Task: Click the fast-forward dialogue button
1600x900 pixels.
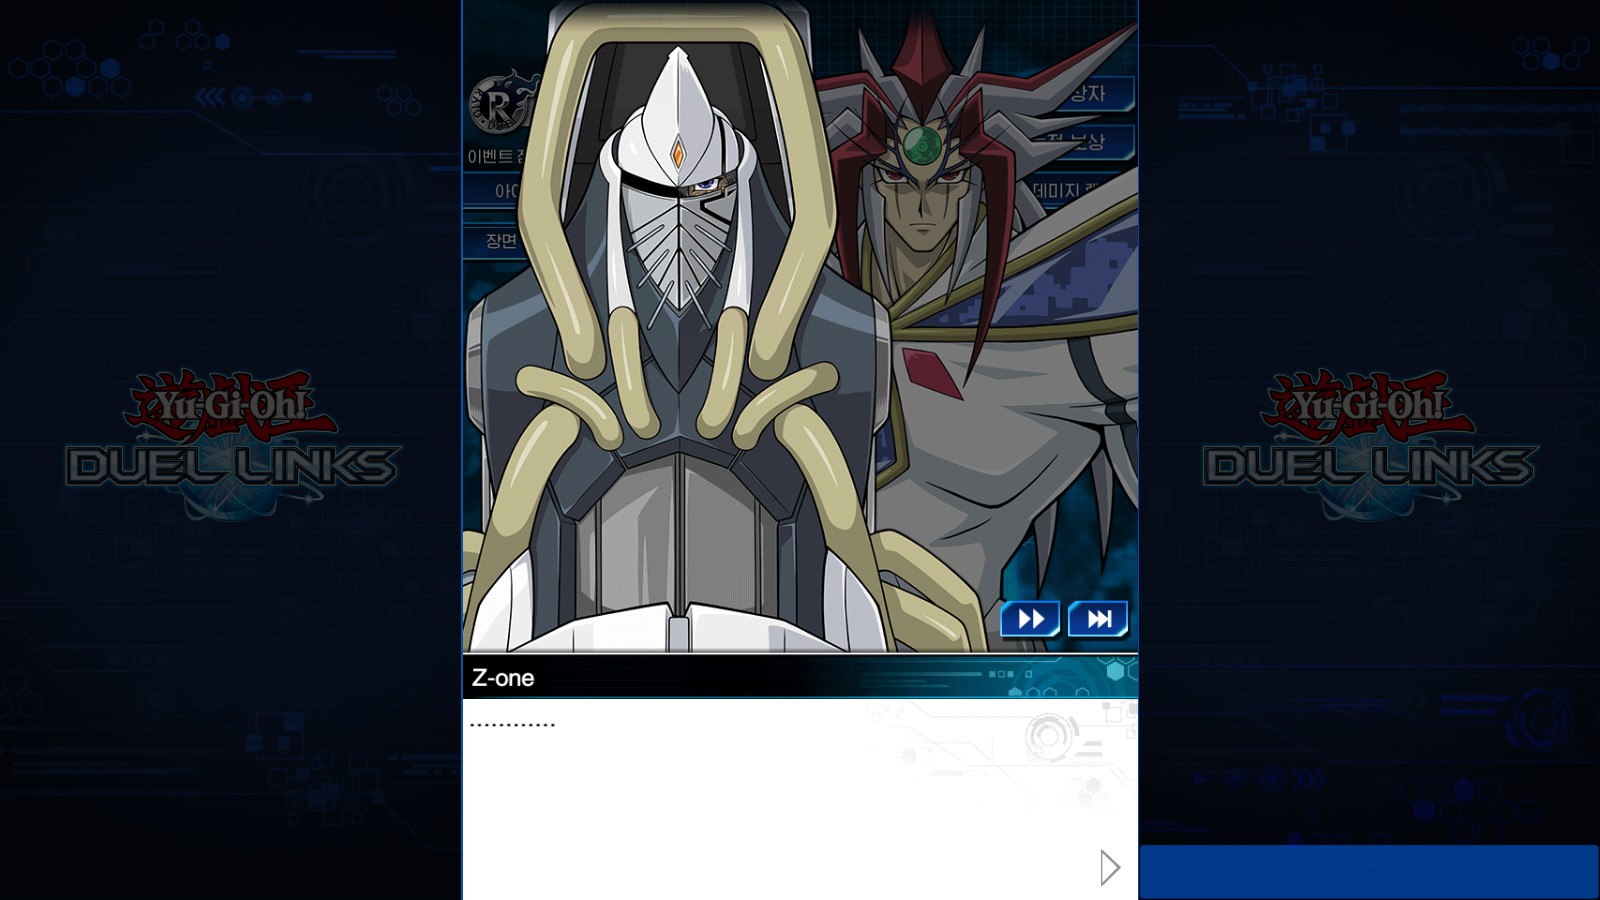Action: [1030, 619]
